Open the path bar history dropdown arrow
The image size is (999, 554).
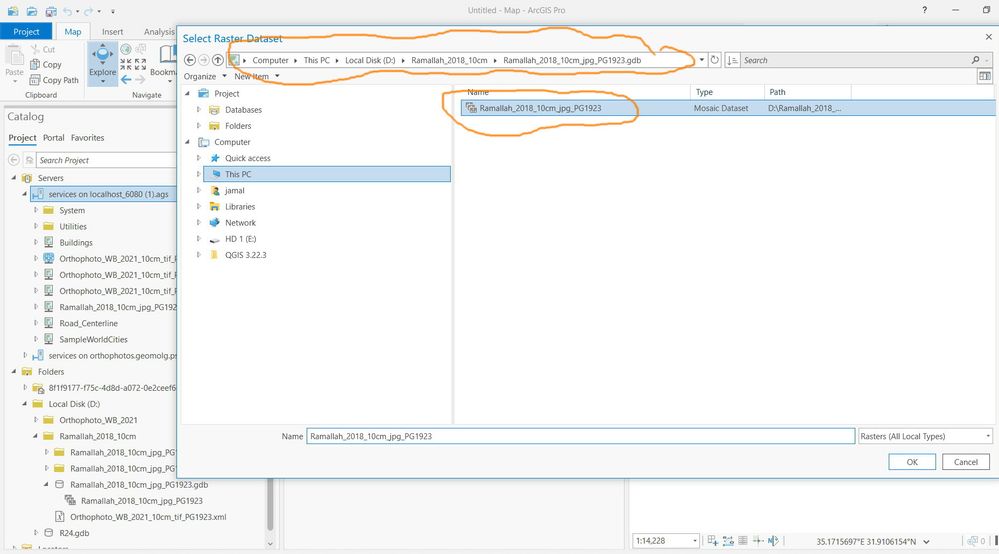tap(701, 60)
